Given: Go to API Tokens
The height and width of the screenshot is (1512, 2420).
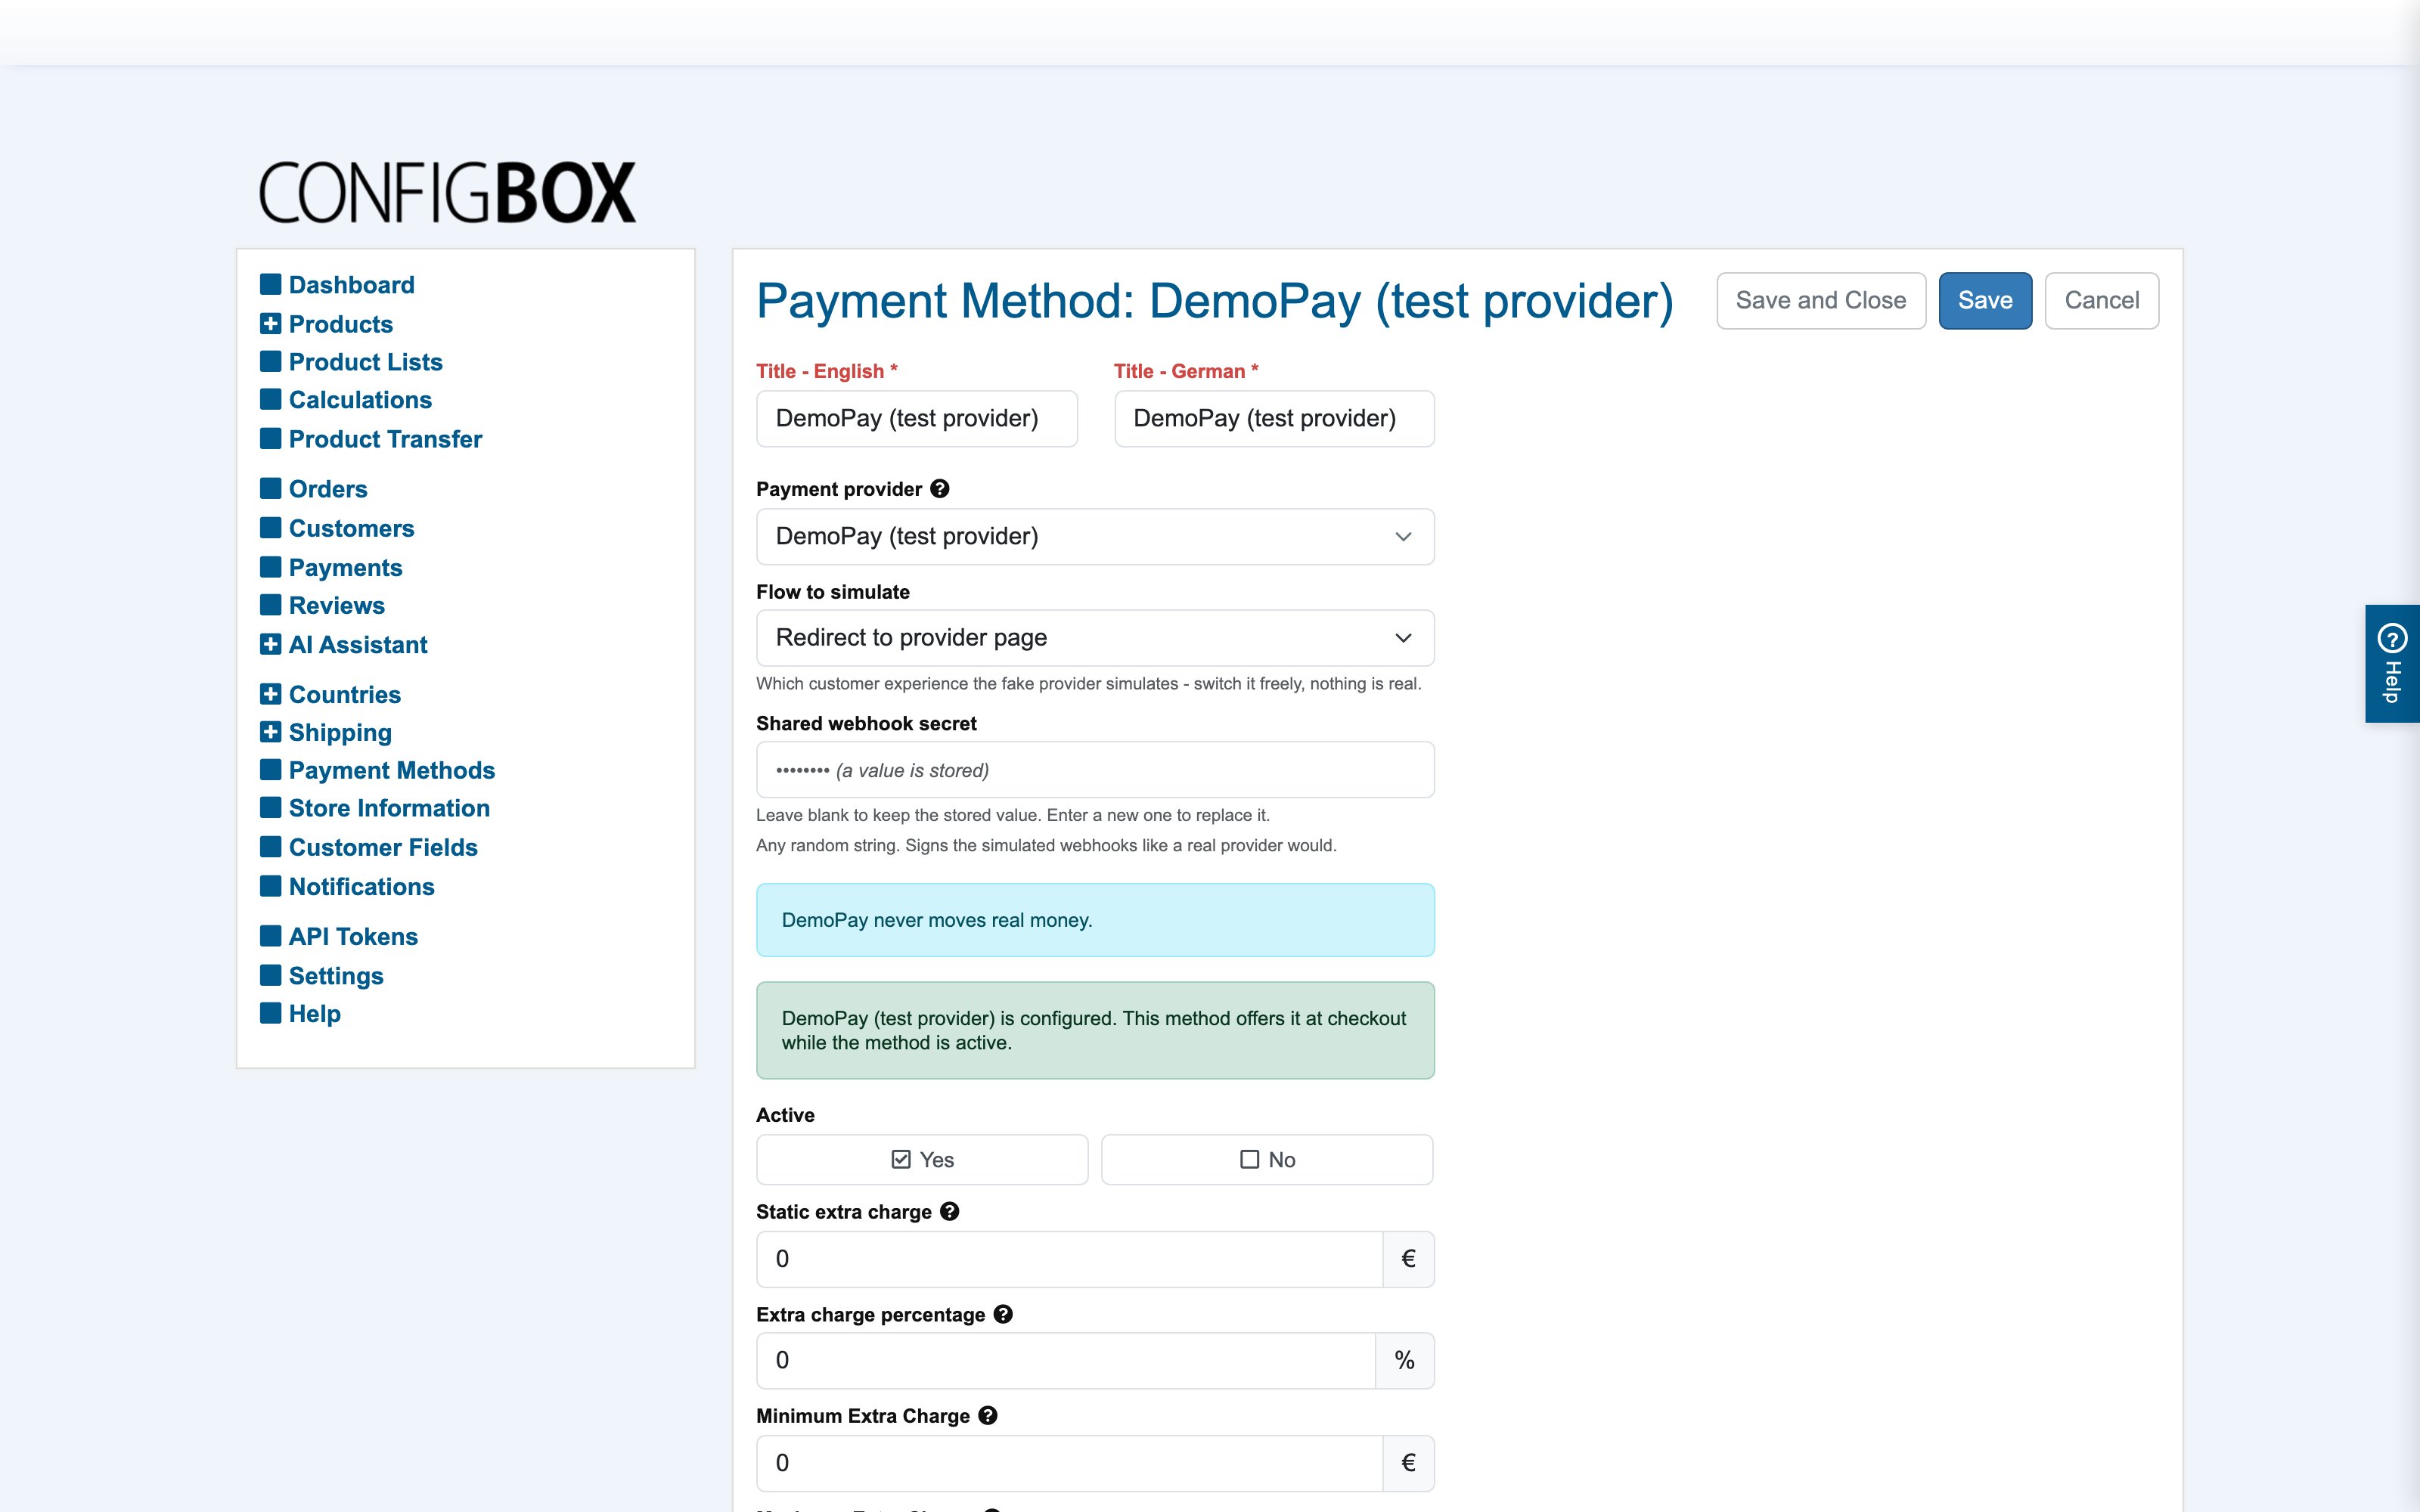Looking at the screenshot, I should [x=353, y=937].
